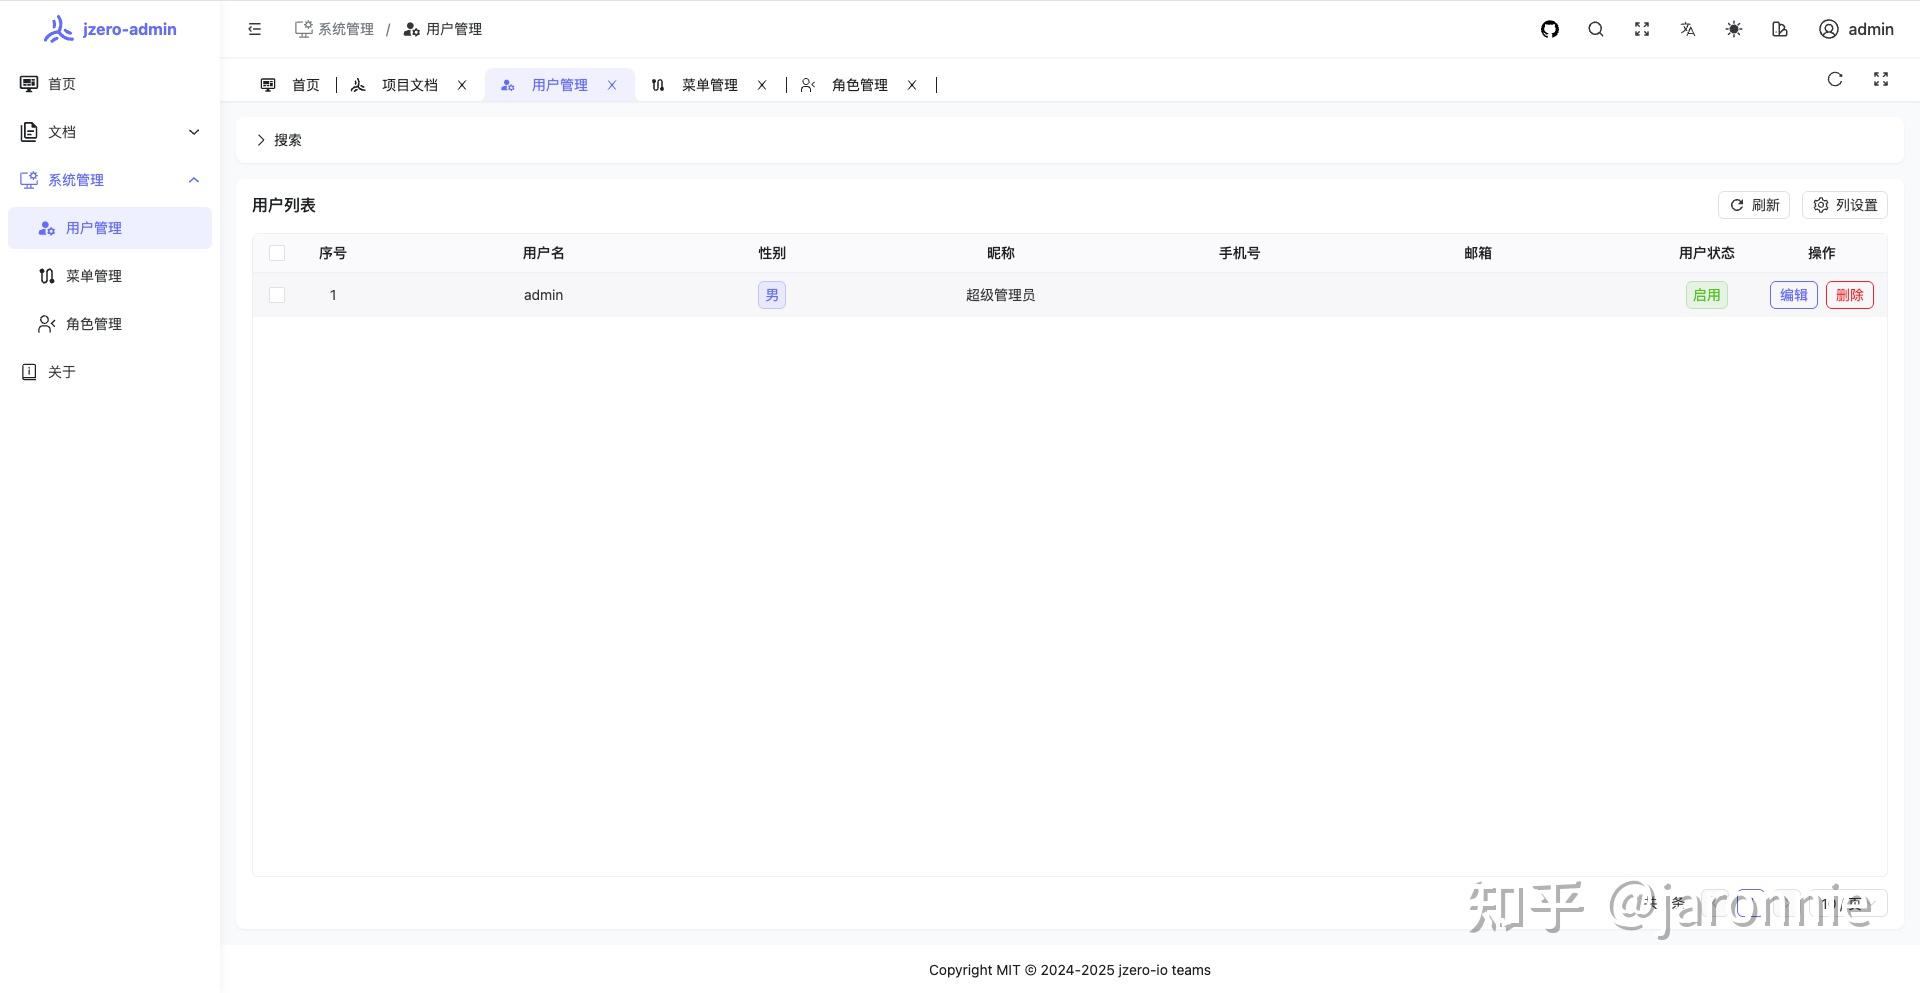Click the 刷新 button

point(1754,205)
